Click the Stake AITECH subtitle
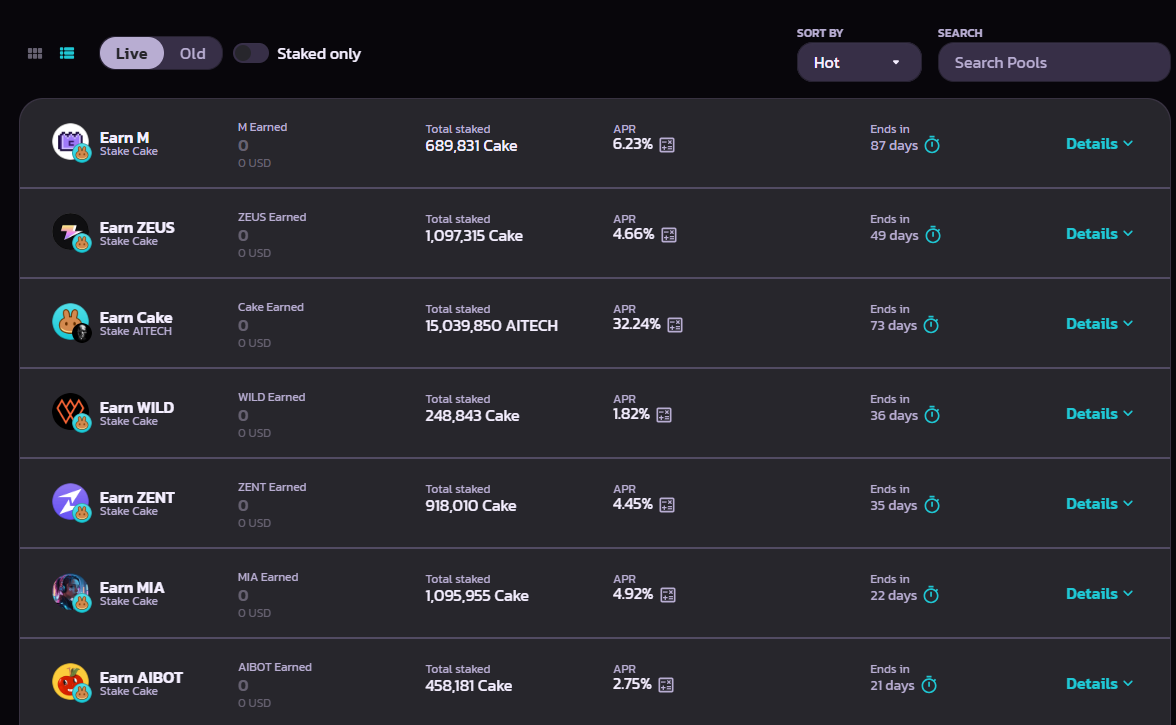The height and width of the screenshot is (725, 1176). [136, 331]
